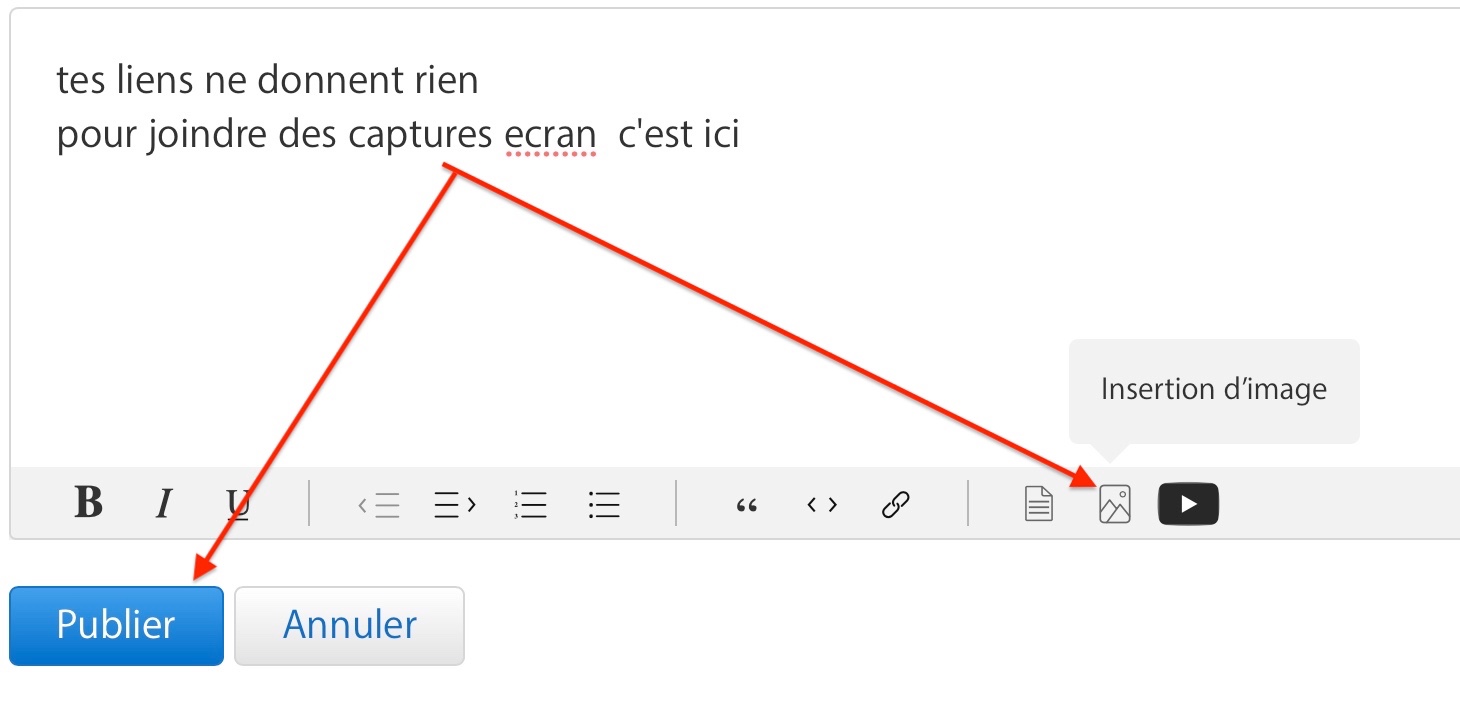This screenshot has width=1460, height=712.
Task: Click the misspelled word "ecran"
Action: pyautogui.click(x=551, y=134)
